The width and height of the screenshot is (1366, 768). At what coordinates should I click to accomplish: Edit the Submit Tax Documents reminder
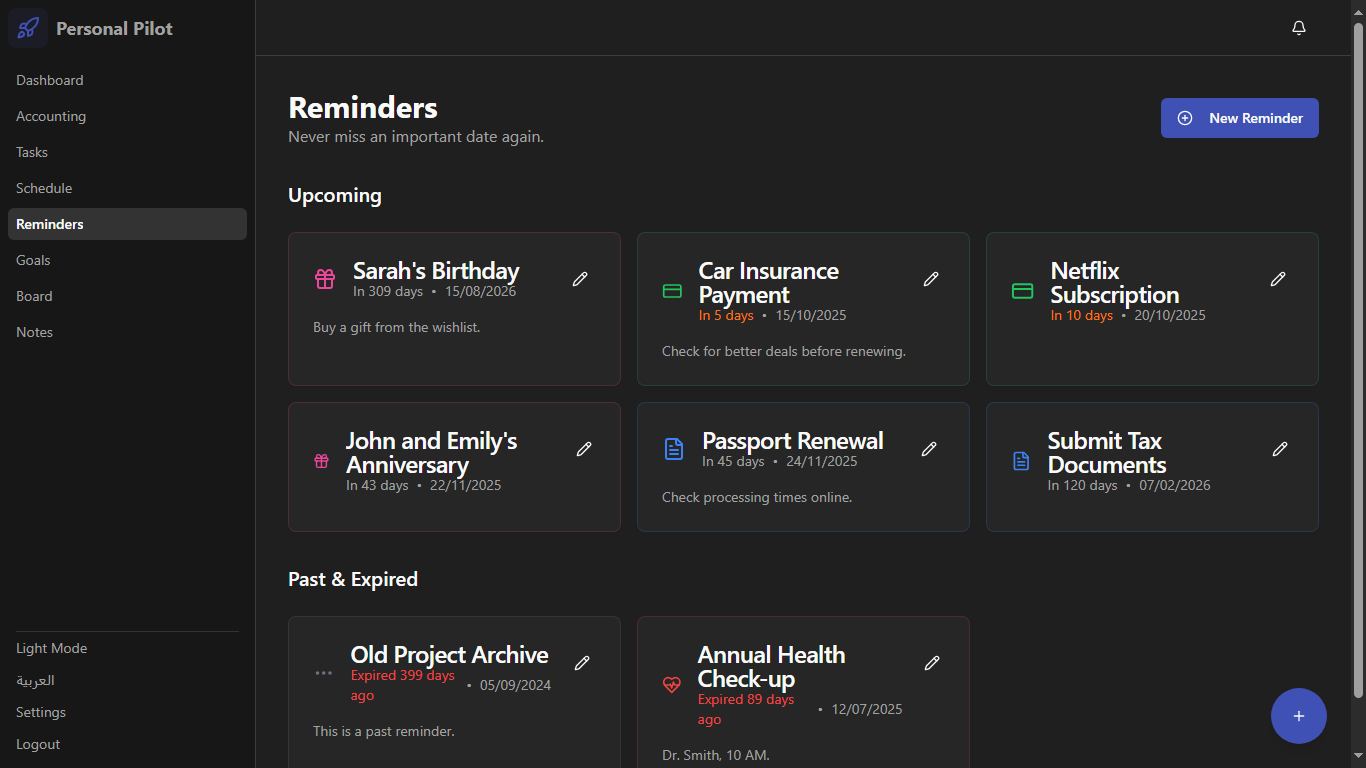pyautogui.click(x=1279, y=449)
